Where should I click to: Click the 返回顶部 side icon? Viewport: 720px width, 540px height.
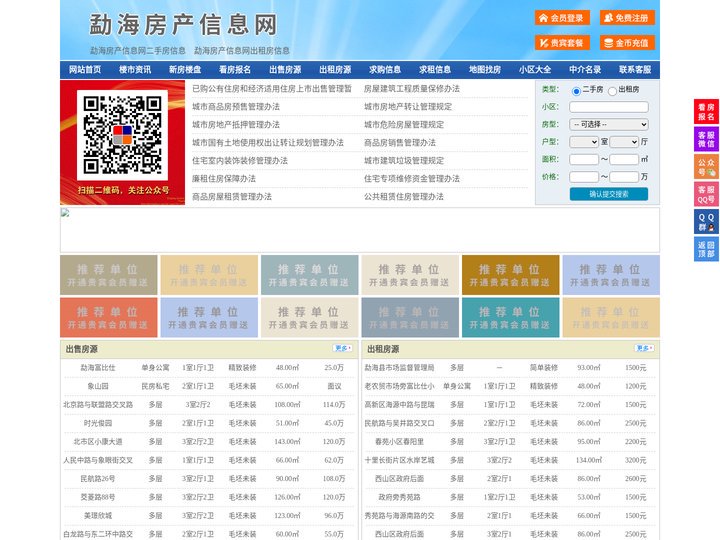tap(706, 249)
